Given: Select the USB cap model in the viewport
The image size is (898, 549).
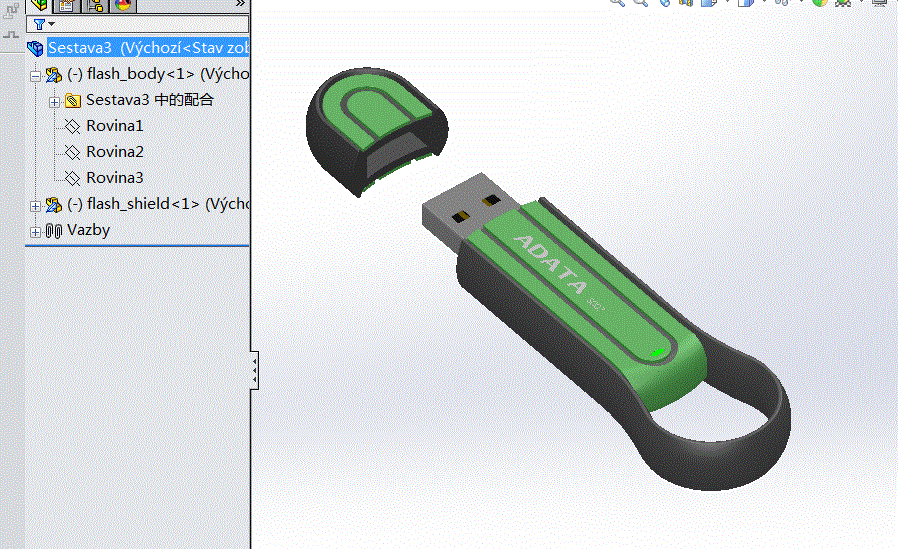Looking at the screenshot, I should [376, 131].
